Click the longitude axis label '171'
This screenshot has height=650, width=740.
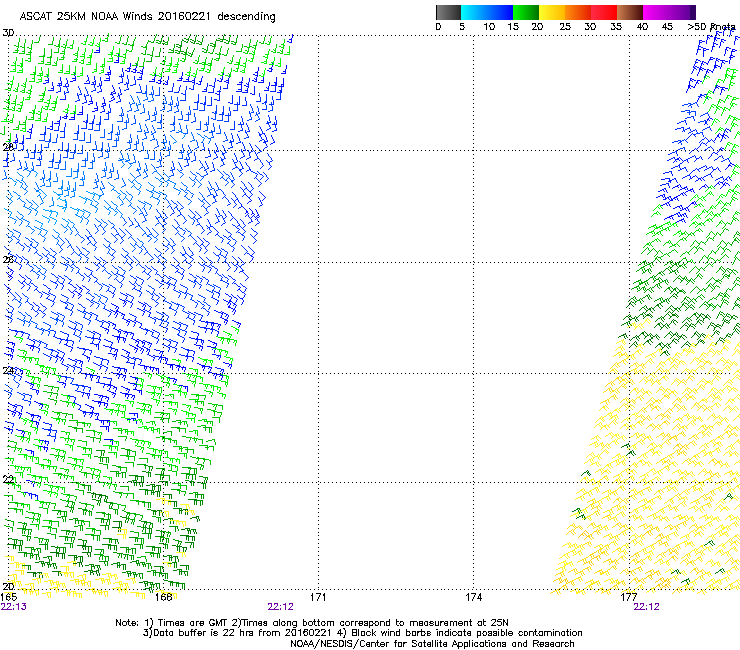(318, 598)
